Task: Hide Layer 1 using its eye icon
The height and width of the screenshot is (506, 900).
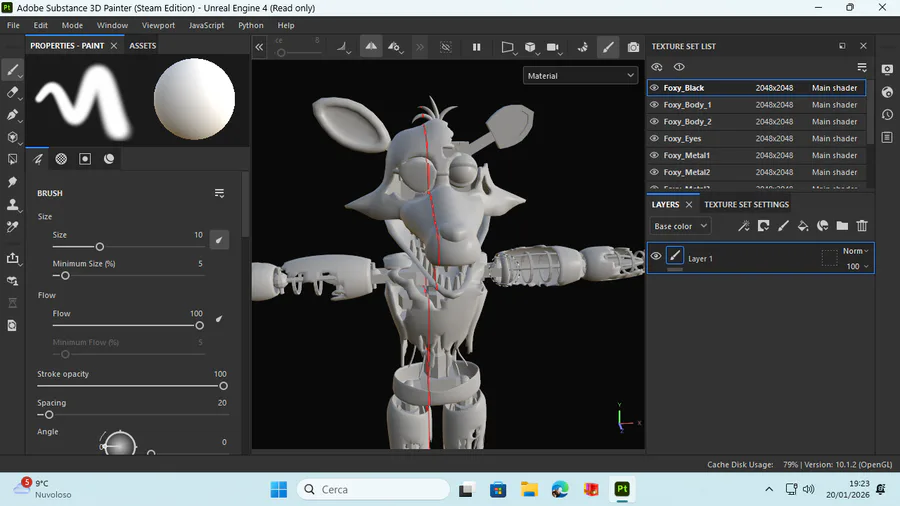Action: coord(656,257)
